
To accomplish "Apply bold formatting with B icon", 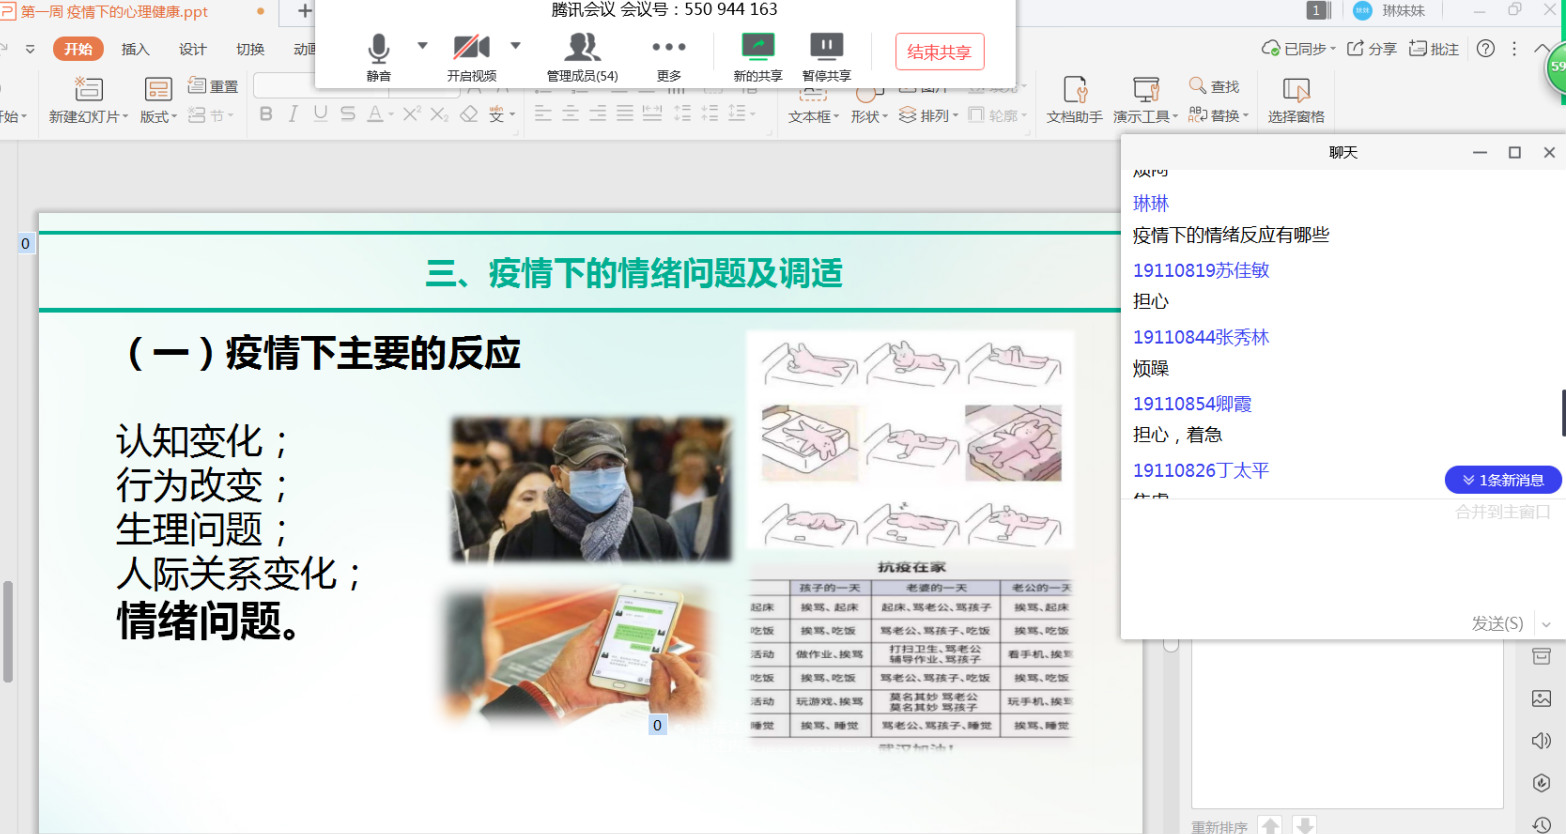I will click(x=266, y=114).
